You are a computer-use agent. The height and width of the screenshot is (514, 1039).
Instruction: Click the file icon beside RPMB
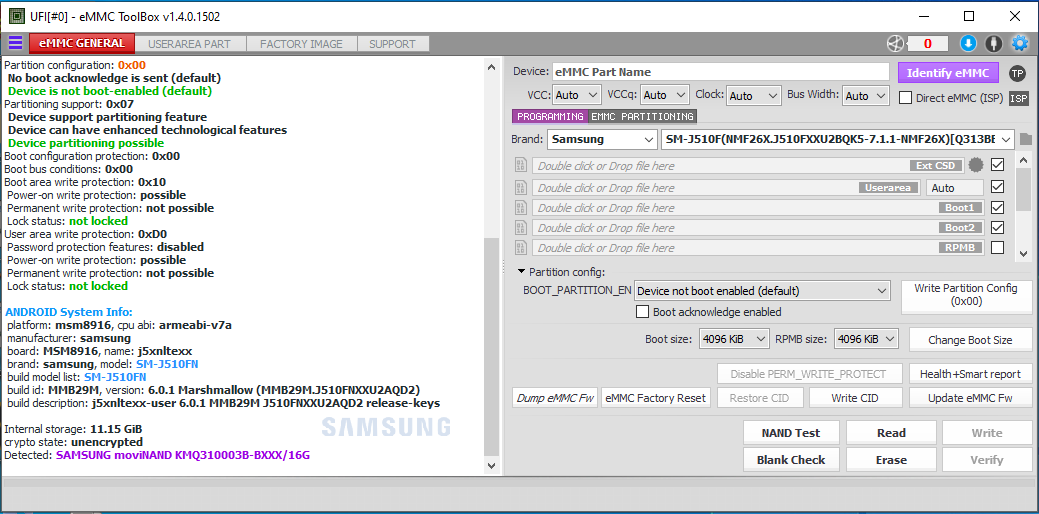click(520, 248)
